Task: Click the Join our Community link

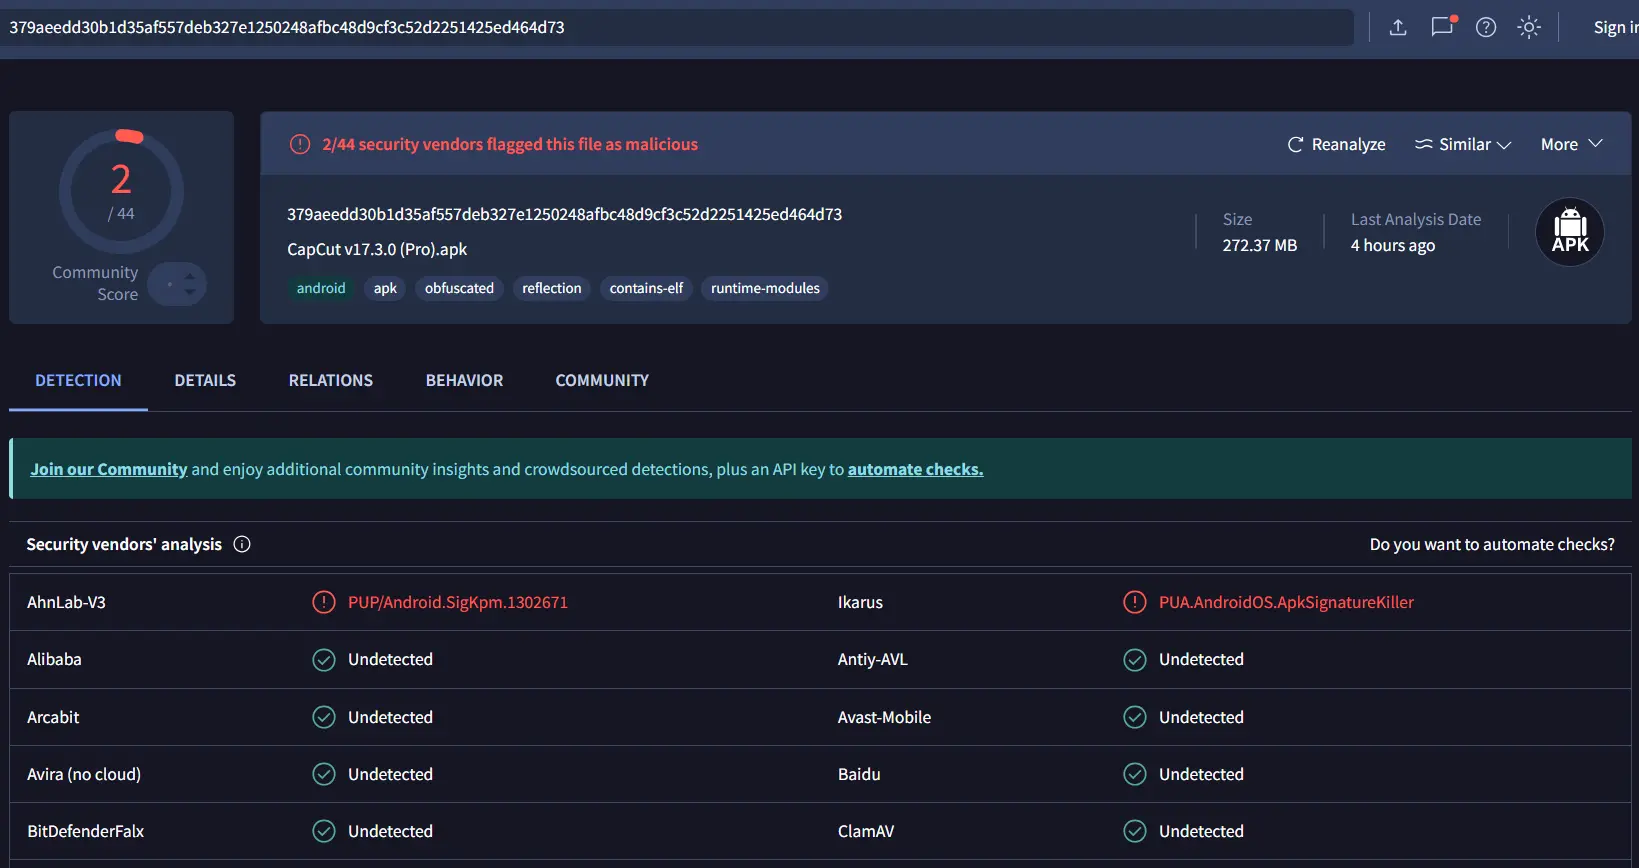Action: (109, 469)
